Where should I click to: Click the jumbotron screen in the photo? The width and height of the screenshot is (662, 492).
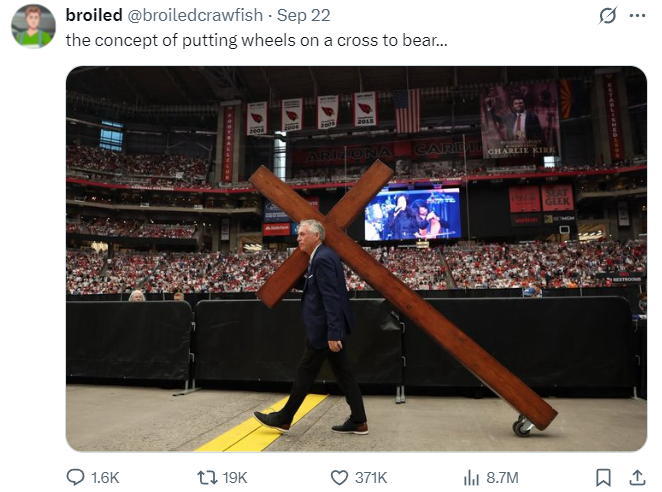413,213
